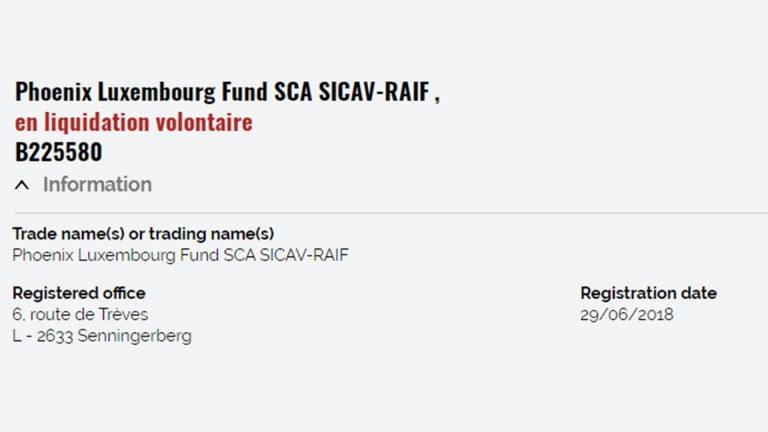The height and width of the screenshot is (432, 768).
Task: Click the 'L - 2633 Senningerberg' address line
Action: tap(101, 336)
